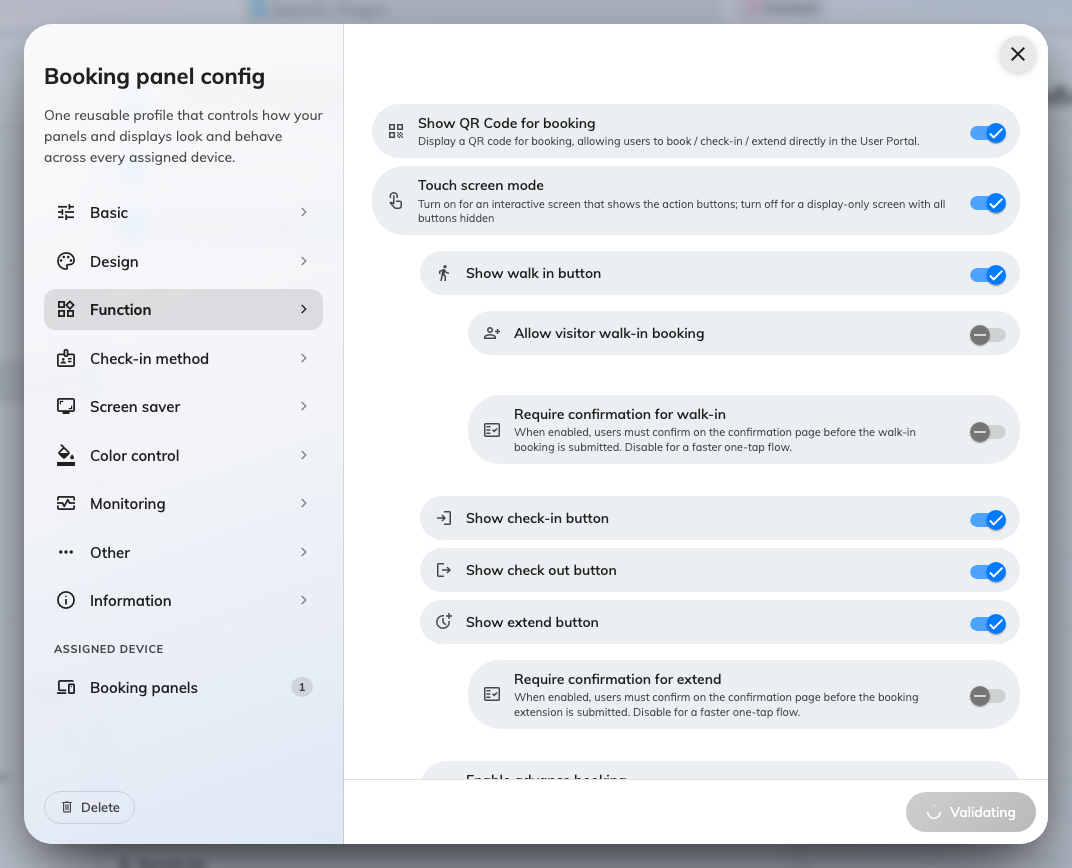Click the Booking panels count badge
This screenshot has height=868, width=1072.
click(x=302, y=687)
